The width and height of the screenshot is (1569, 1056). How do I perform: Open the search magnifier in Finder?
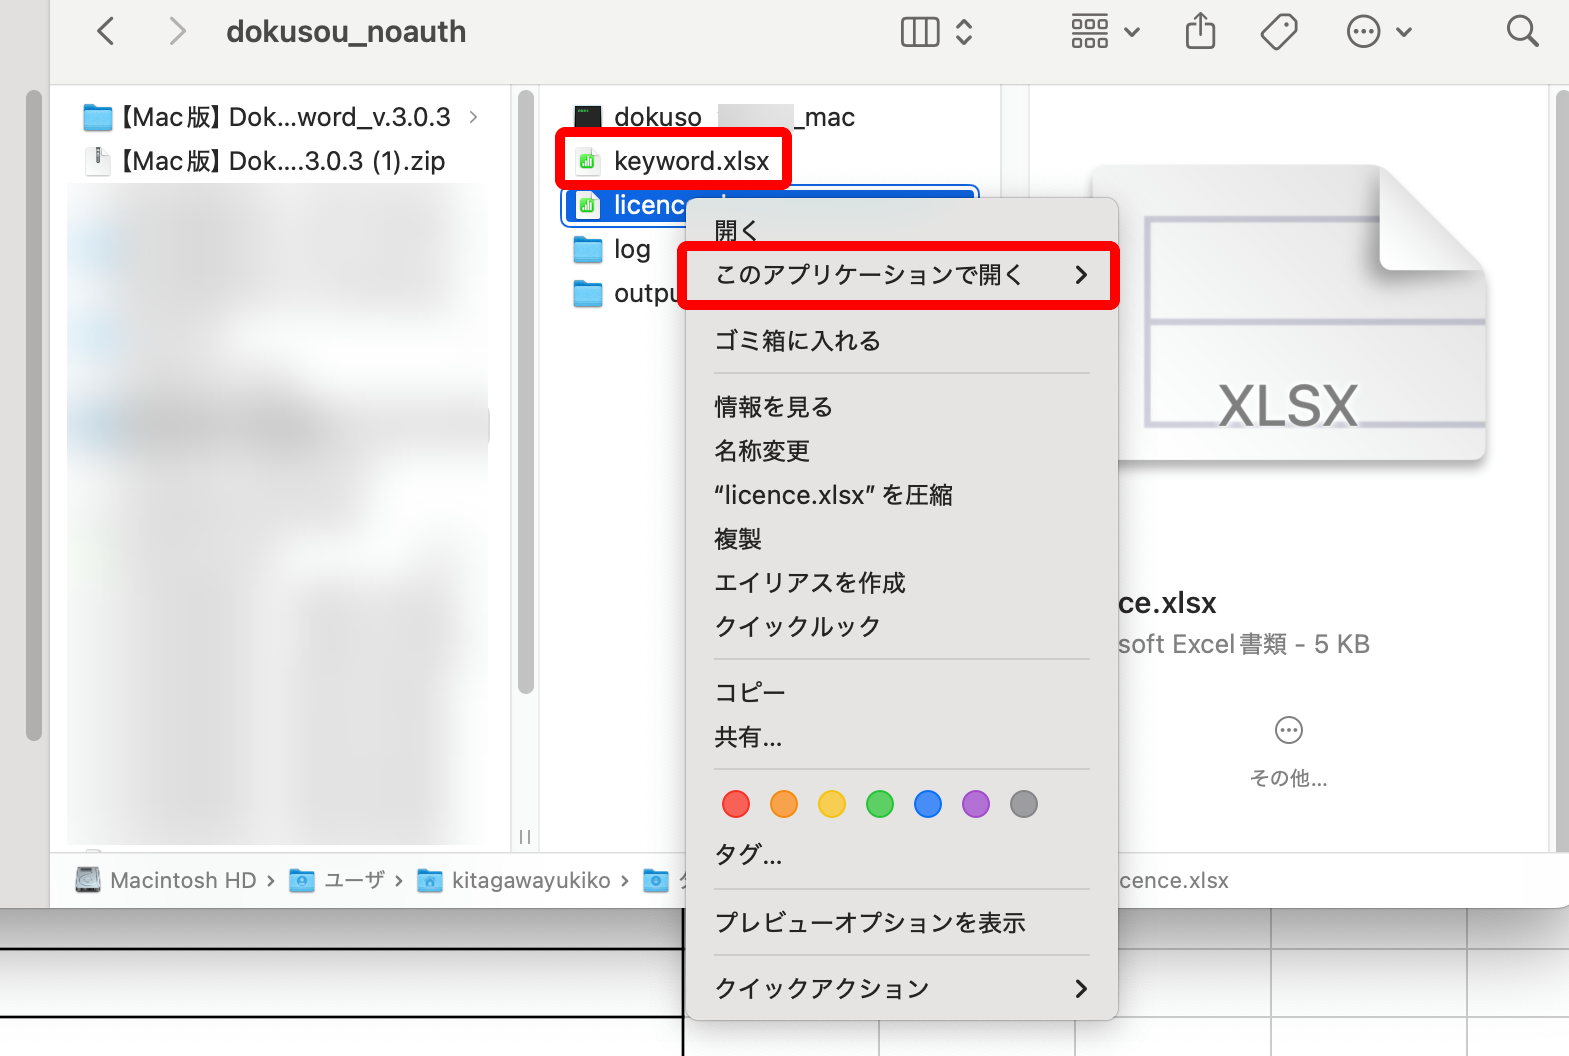coord(1522,32)
